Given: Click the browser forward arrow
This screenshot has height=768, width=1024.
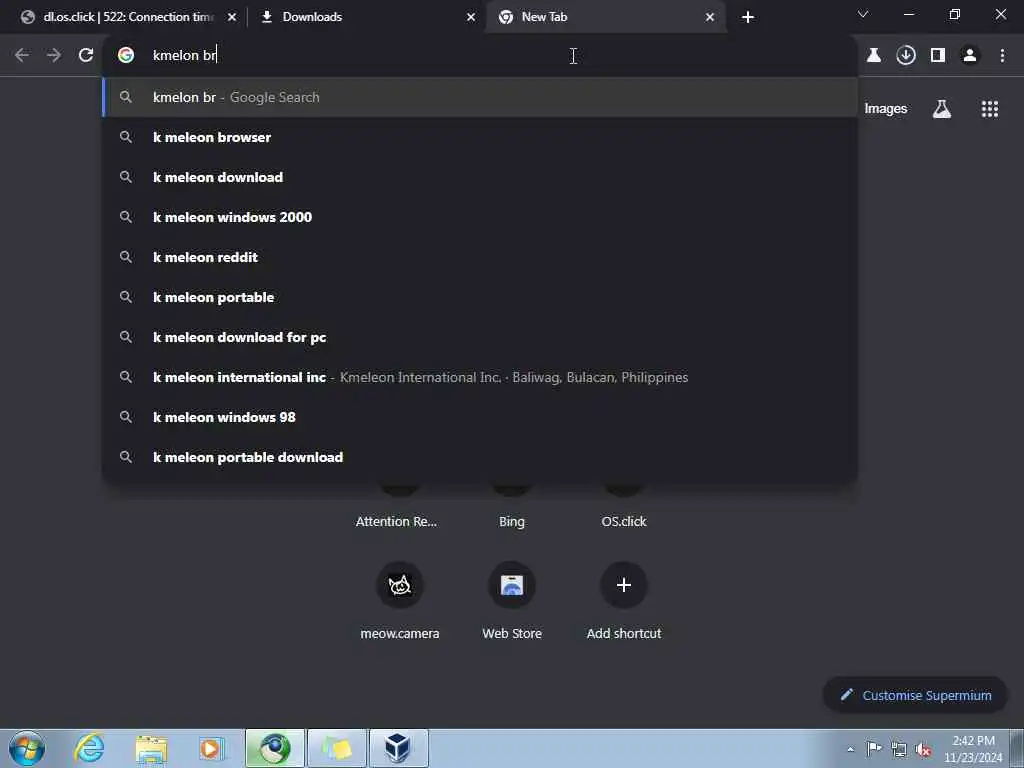Looking at the screenshot, I should click(x=54, y=56).
